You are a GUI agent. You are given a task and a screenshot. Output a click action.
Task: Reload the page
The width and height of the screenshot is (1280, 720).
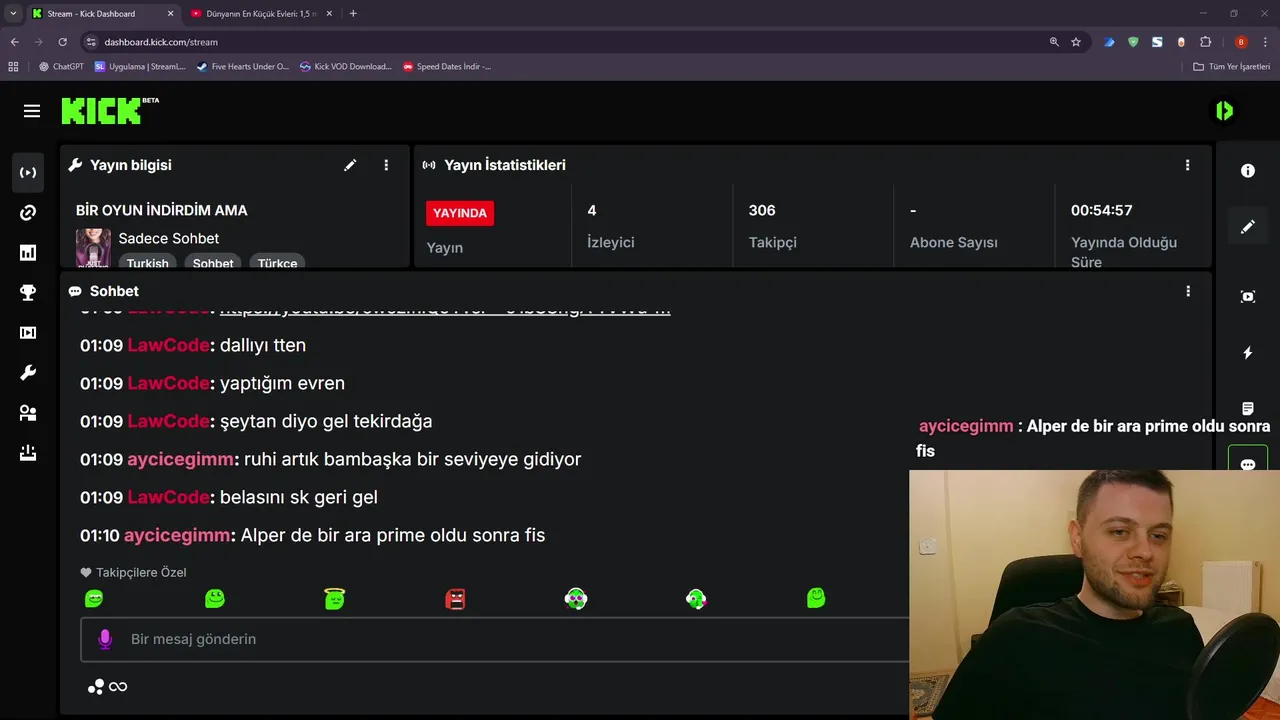[62, 42]
